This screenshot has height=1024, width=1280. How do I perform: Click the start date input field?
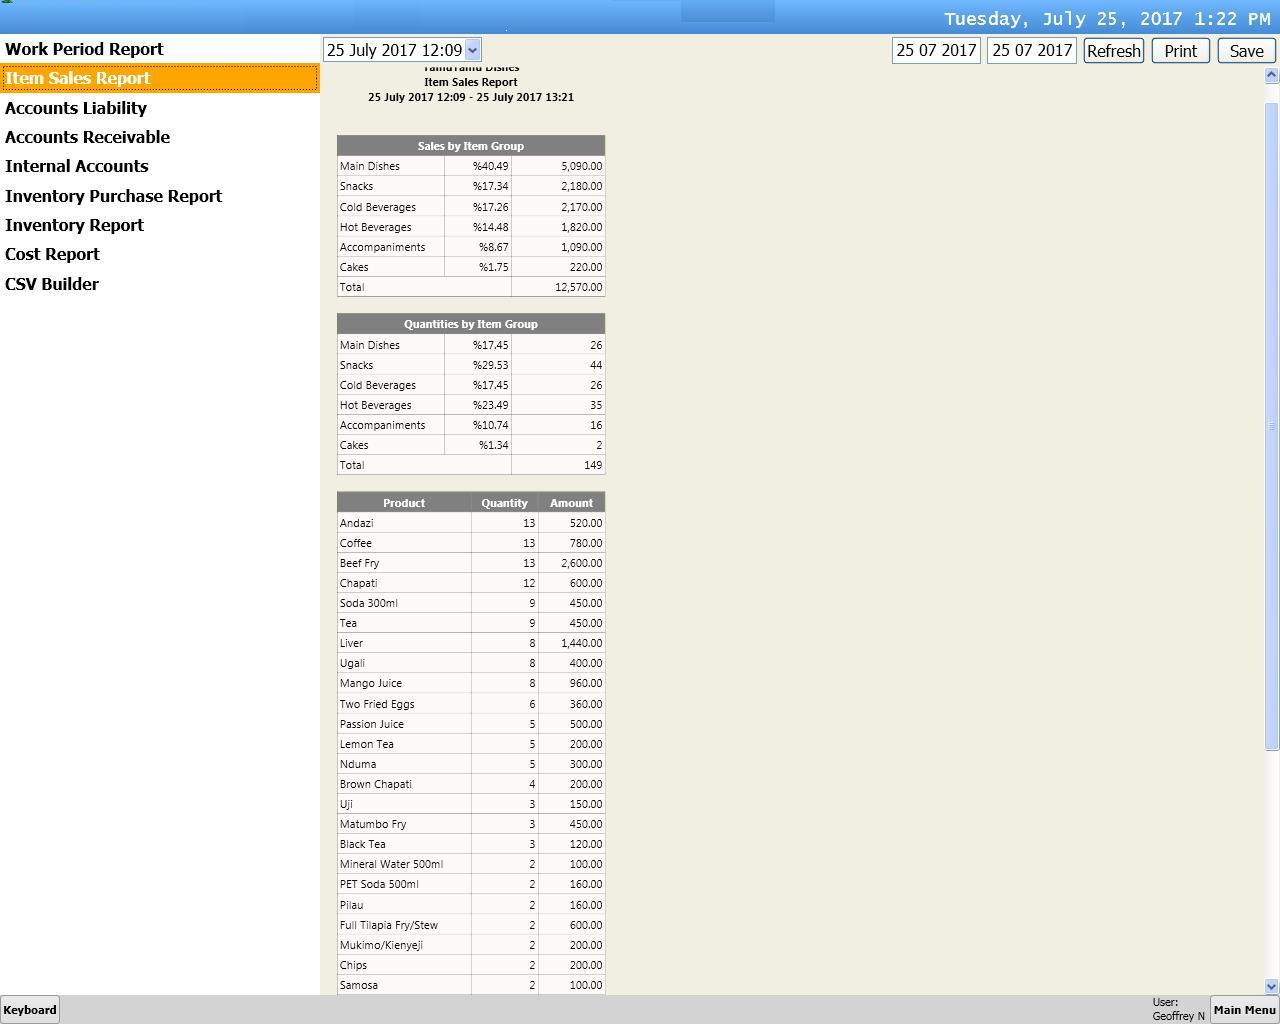(936, 50)
